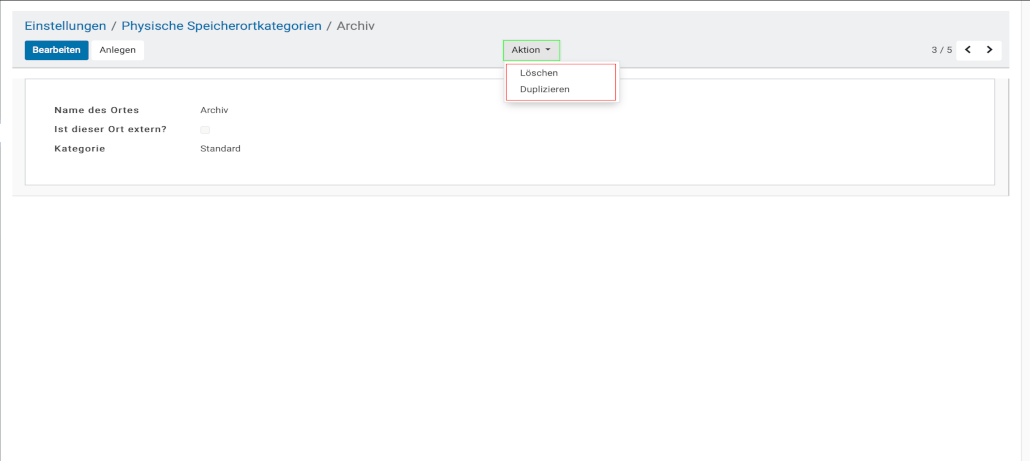Click the first slash separator in breadcrumb
The height and width of the screenshot is (461, 1030).
pos(114,26)
